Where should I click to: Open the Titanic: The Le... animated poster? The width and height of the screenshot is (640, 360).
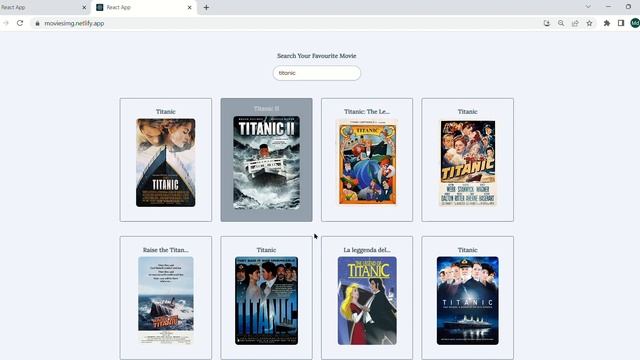[x=367, y=162]
